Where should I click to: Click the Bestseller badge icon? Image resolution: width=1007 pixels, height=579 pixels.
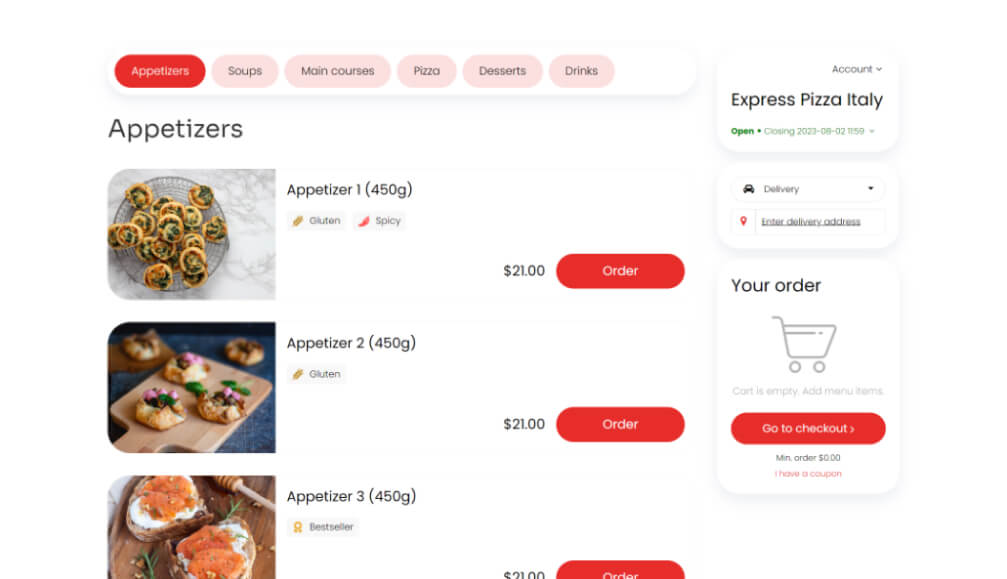297,527
